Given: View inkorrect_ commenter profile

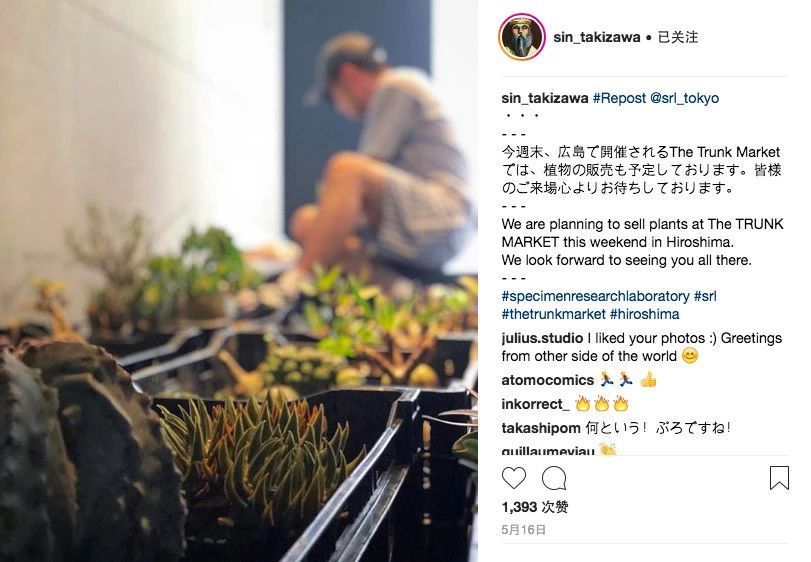Looking at the screenshot, I should click(x=535, y=404).
